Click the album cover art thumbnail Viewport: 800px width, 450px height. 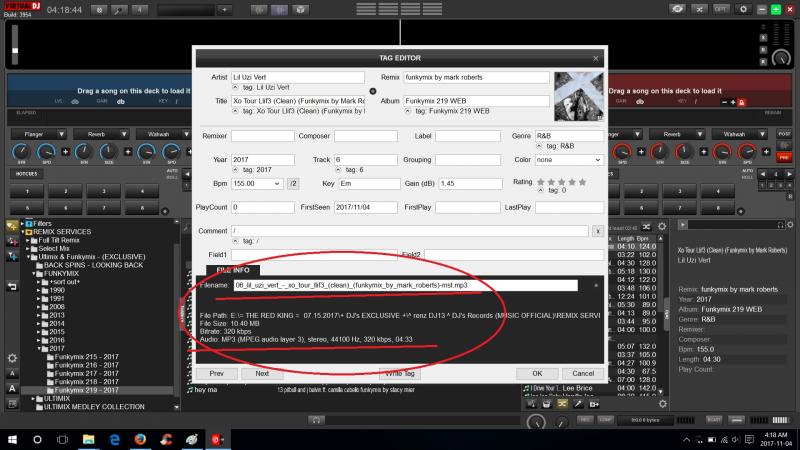click(x=579, y=96)
